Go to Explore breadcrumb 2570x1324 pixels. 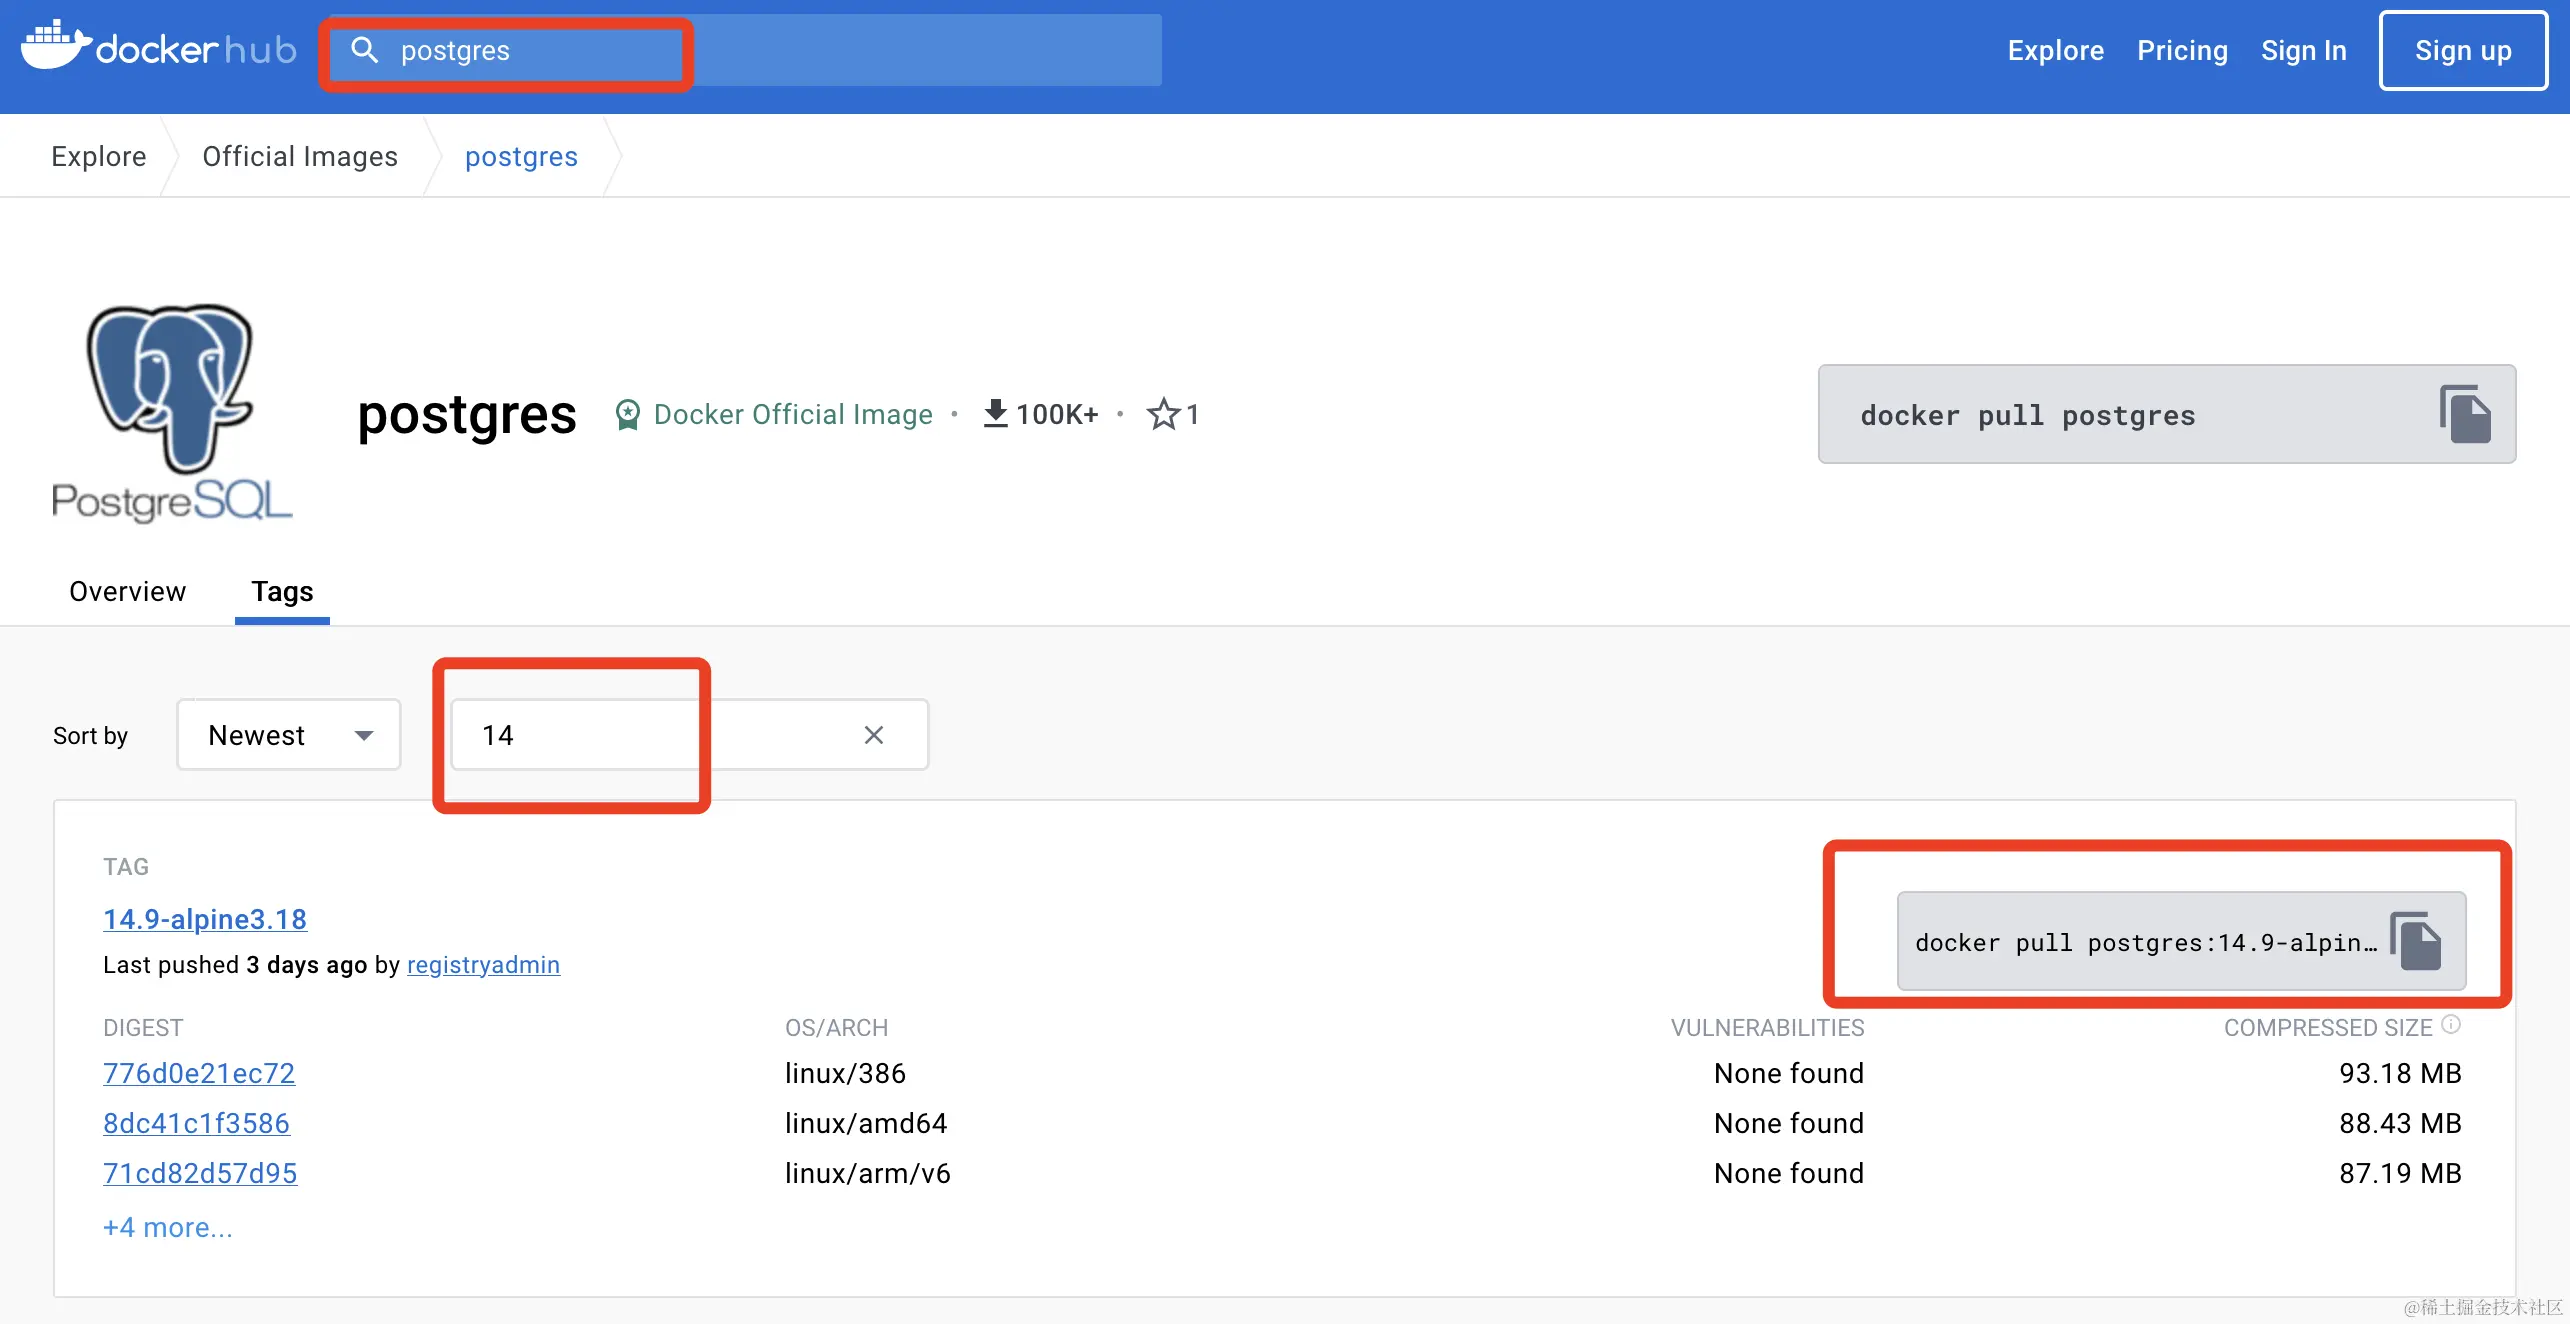click(98, 157)
